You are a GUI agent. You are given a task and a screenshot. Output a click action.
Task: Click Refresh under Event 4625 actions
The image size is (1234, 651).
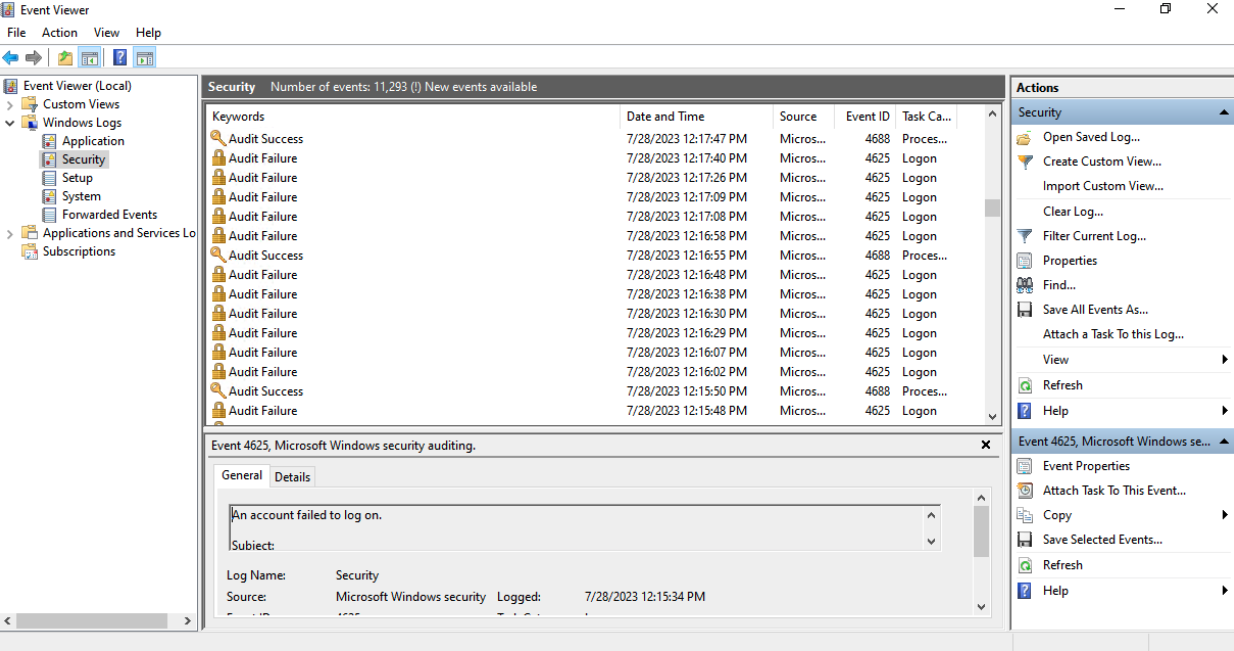point(1062,565)
